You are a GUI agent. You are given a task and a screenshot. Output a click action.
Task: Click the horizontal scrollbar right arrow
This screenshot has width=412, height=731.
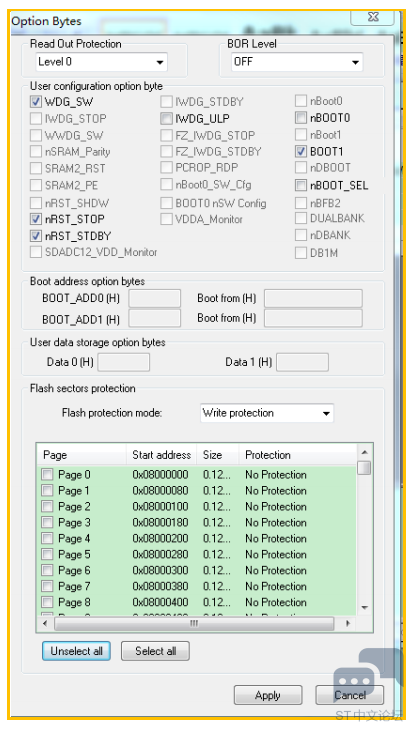(348, 623)
